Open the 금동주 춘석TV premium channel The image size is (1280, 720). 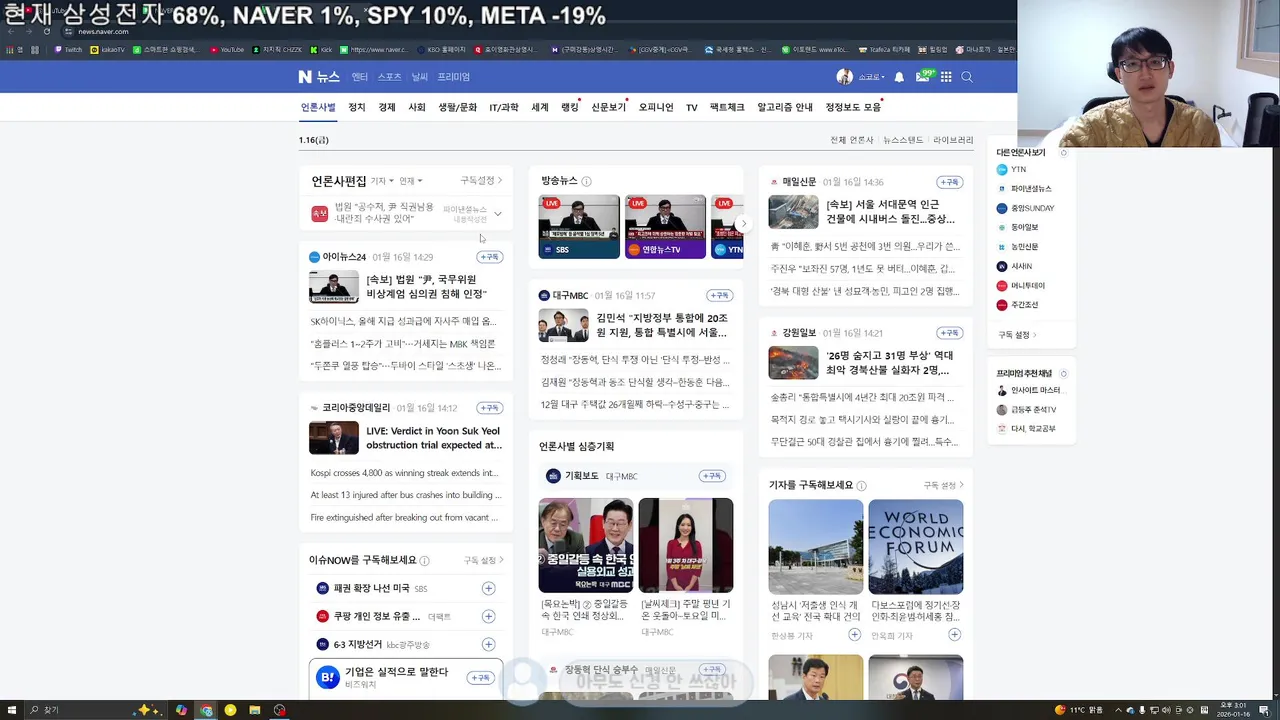1027,410
